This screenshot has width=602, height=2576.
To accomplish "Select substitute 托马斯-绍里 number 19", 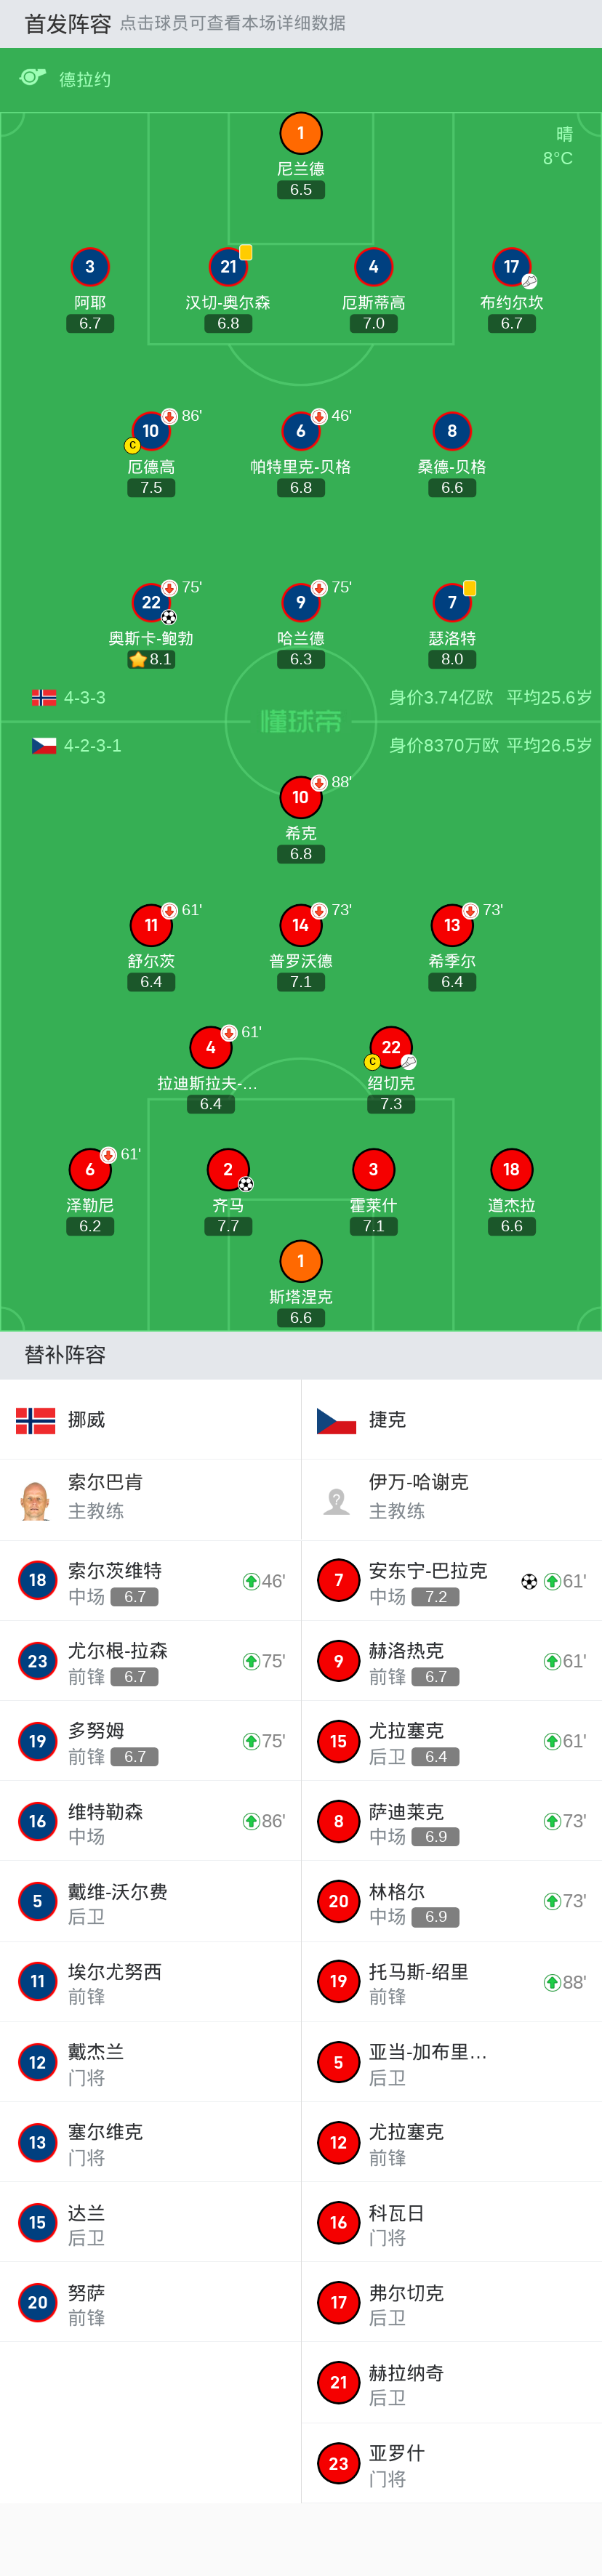I will (x=451, y=1982).
